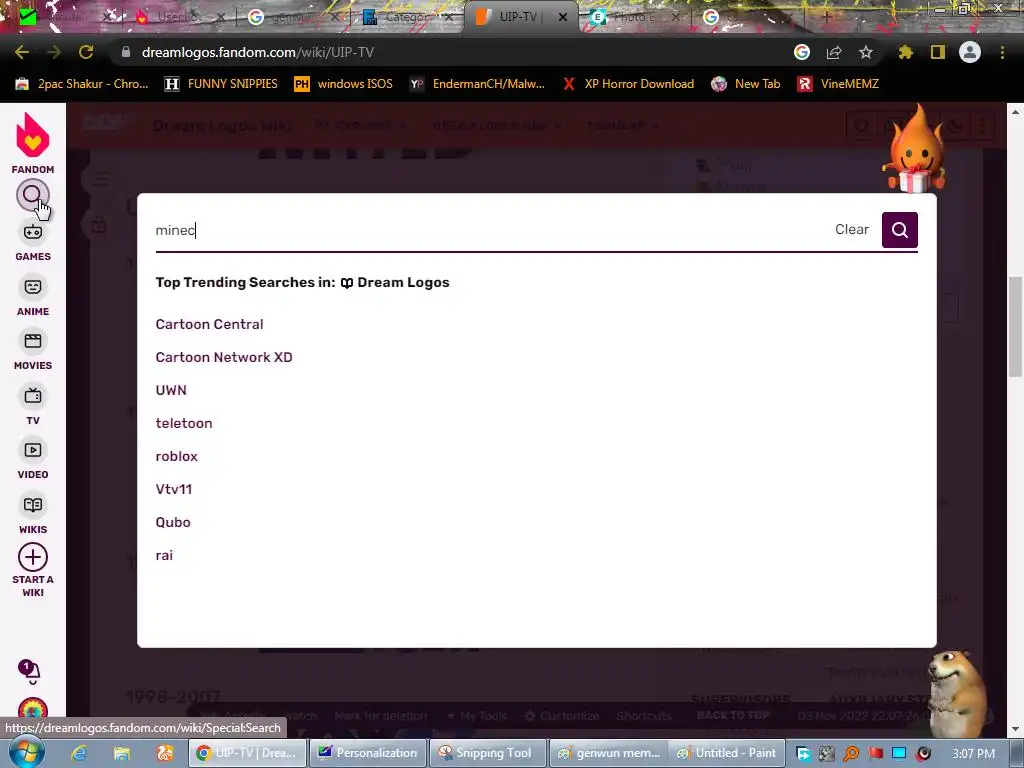The height and width of the screenshot is (768, 1024).
Task: Click the Fandom heart logo
Action: 33,135
